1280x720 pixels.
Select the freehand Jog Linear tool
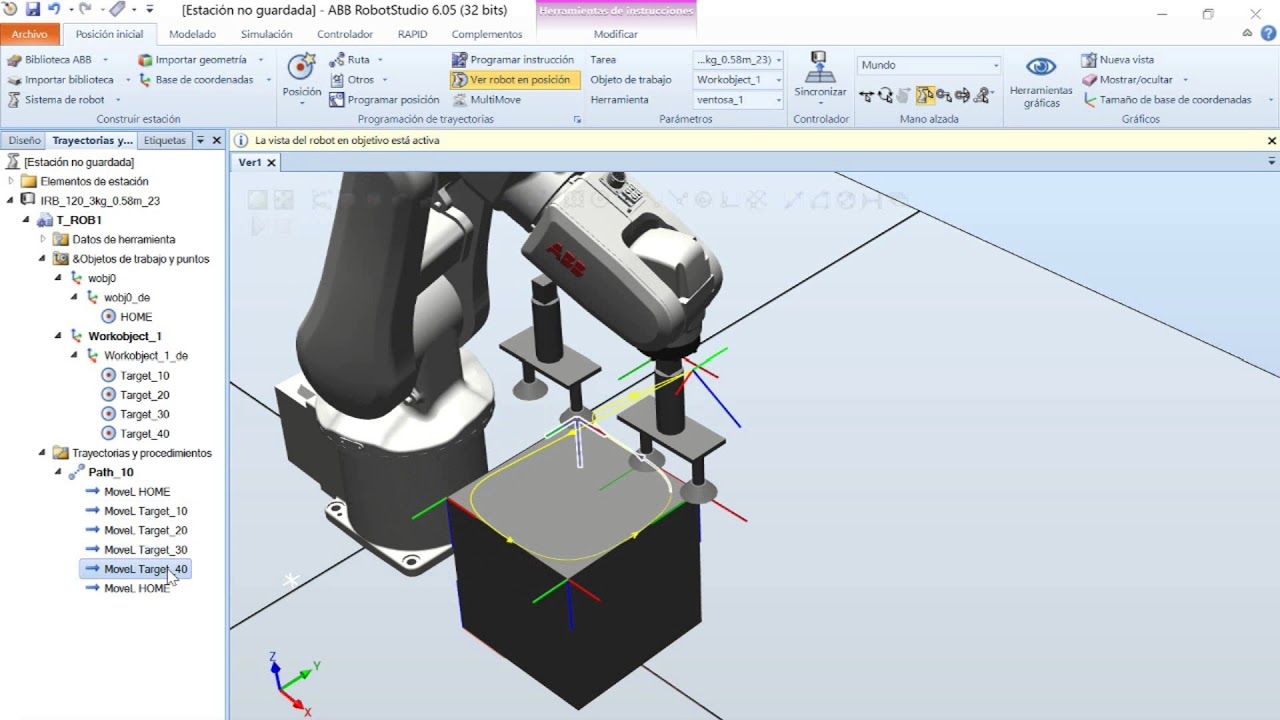click(943, 96)
